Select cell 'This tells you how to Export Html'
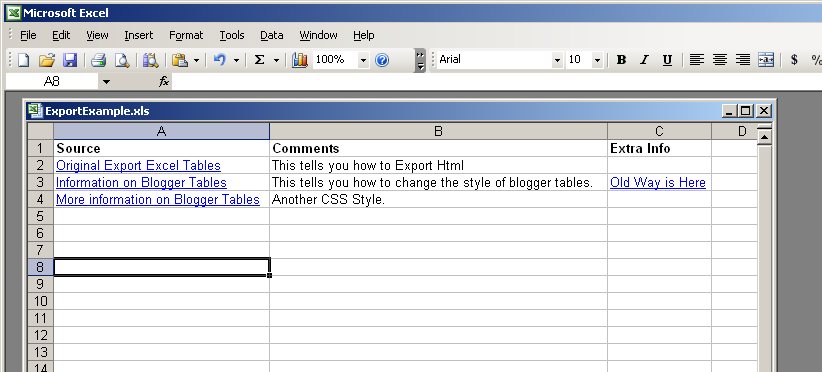The width and height of the screenshot is (822, 372). click(438, 165)
